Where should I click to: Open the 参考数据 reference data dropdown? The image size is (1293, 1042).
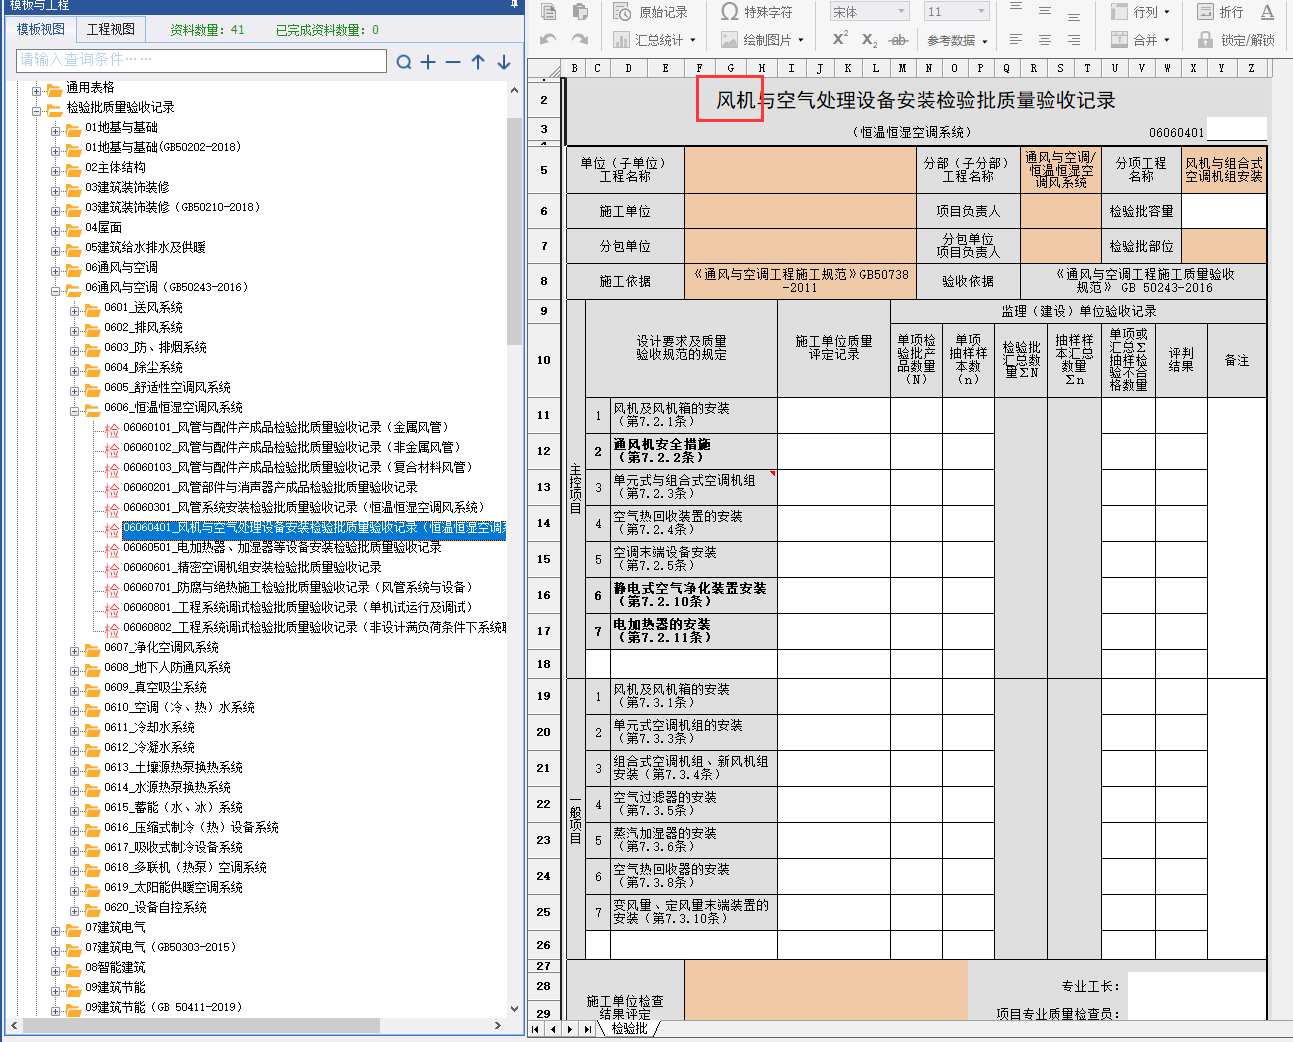click(957, 41)
